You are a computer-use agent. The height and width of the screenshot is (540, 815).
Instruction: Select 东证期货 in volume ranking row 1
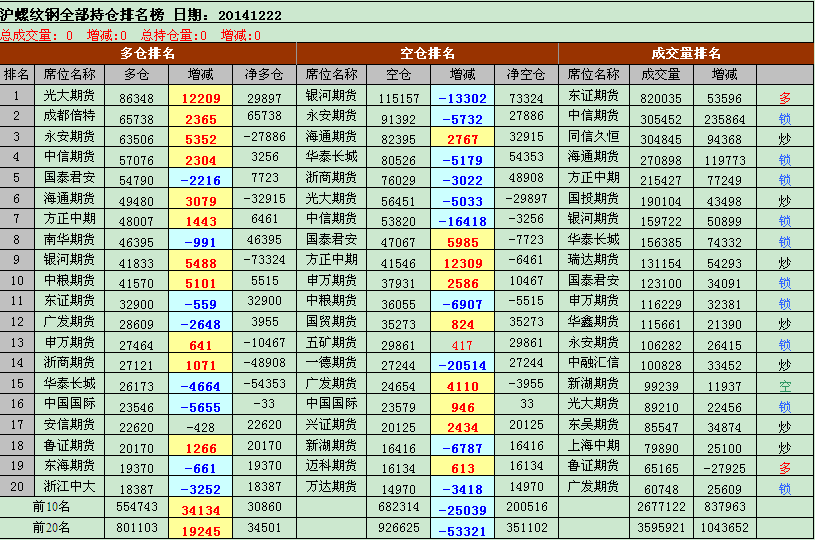(593, 96)
